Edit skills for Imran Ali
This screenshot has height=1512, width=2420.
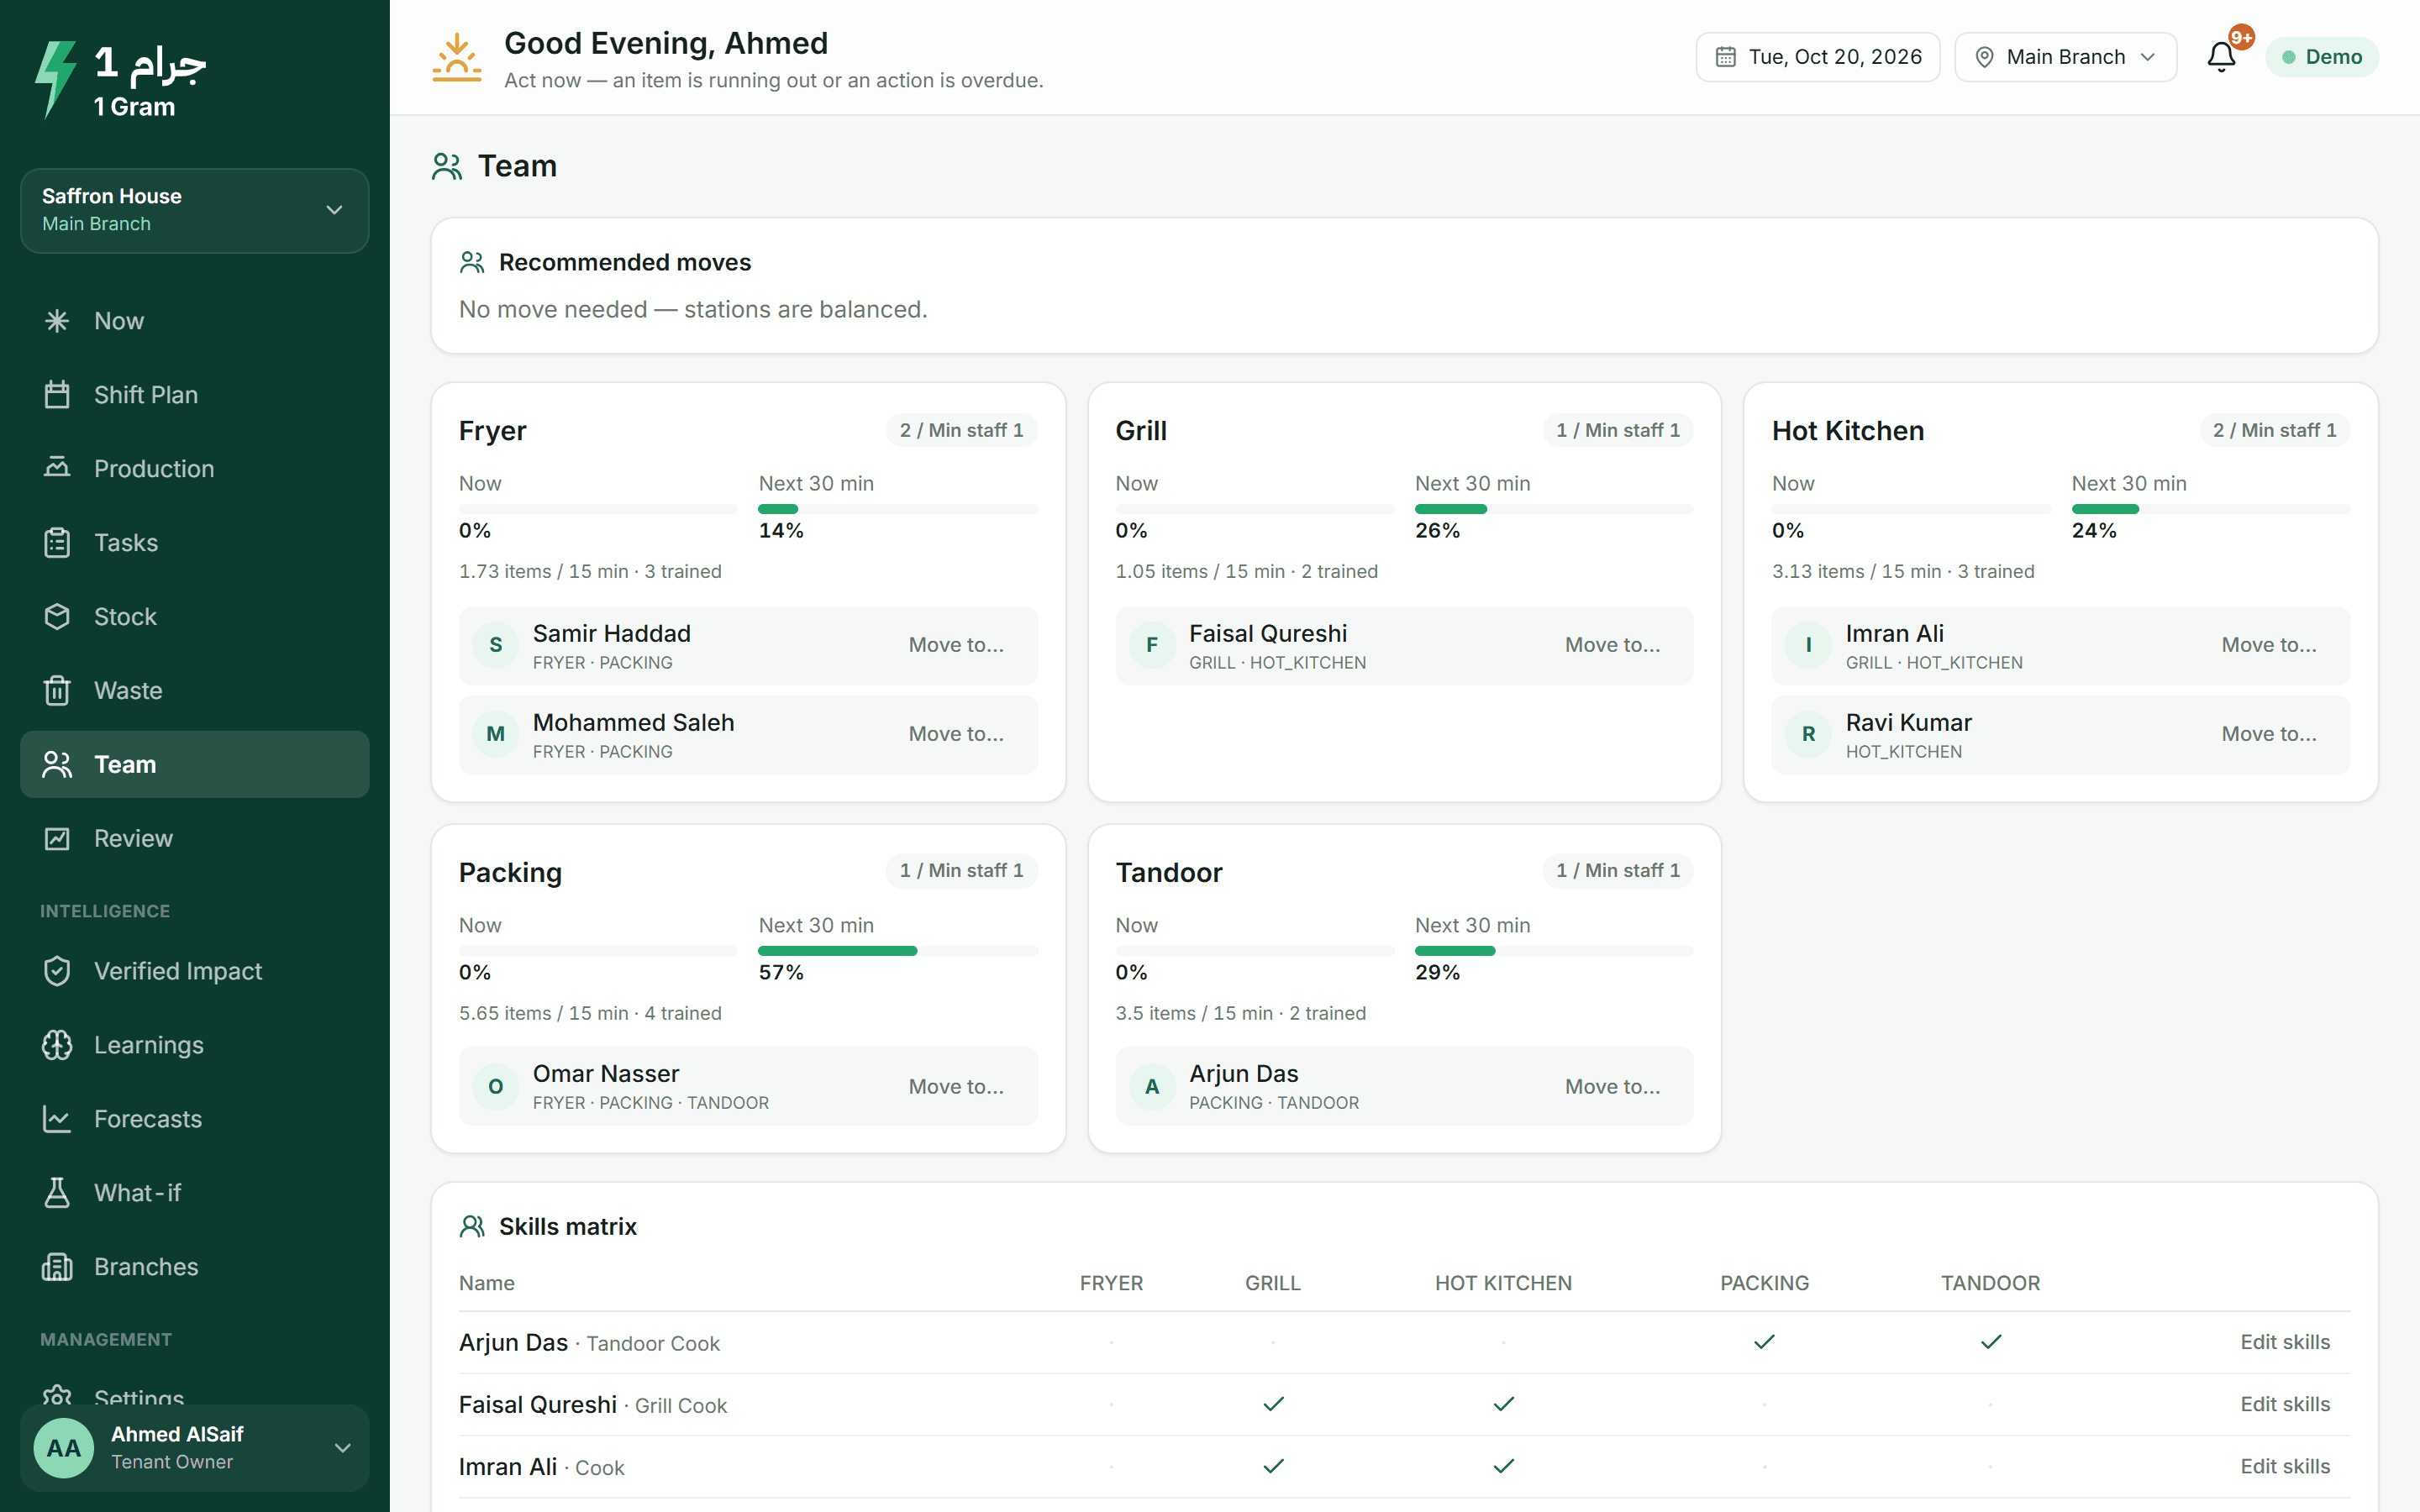pos(2285,1466)
